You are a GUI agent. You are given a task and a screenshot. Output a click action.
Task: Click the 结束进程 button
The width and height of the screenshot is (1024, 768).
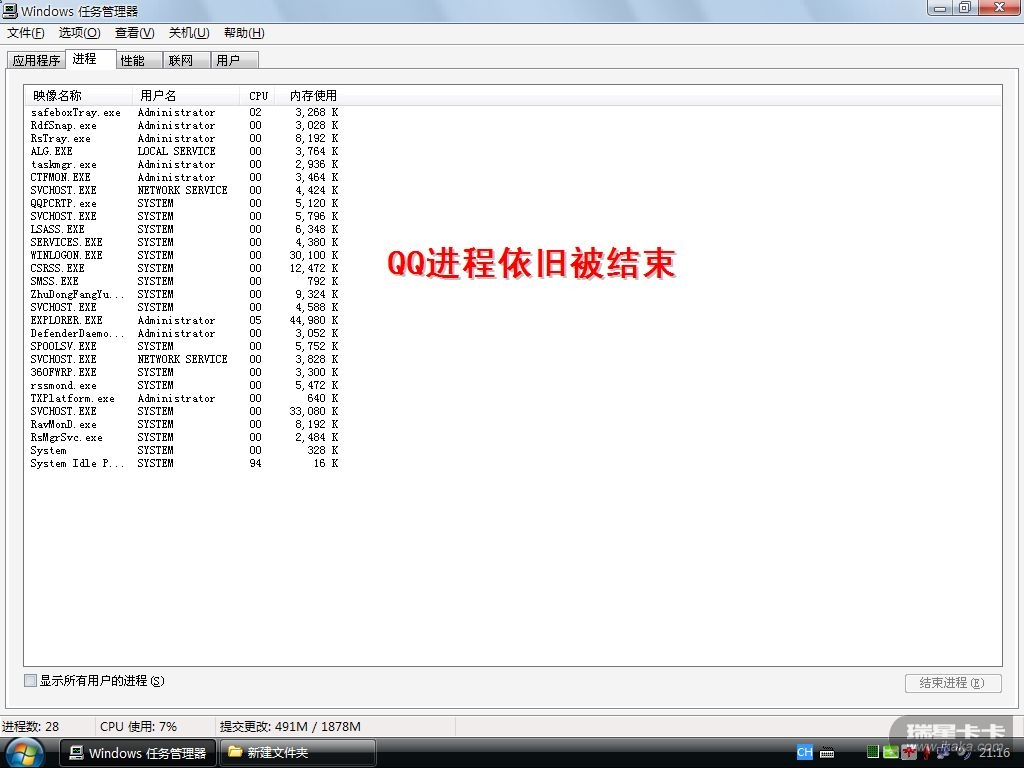click(953, 682)
